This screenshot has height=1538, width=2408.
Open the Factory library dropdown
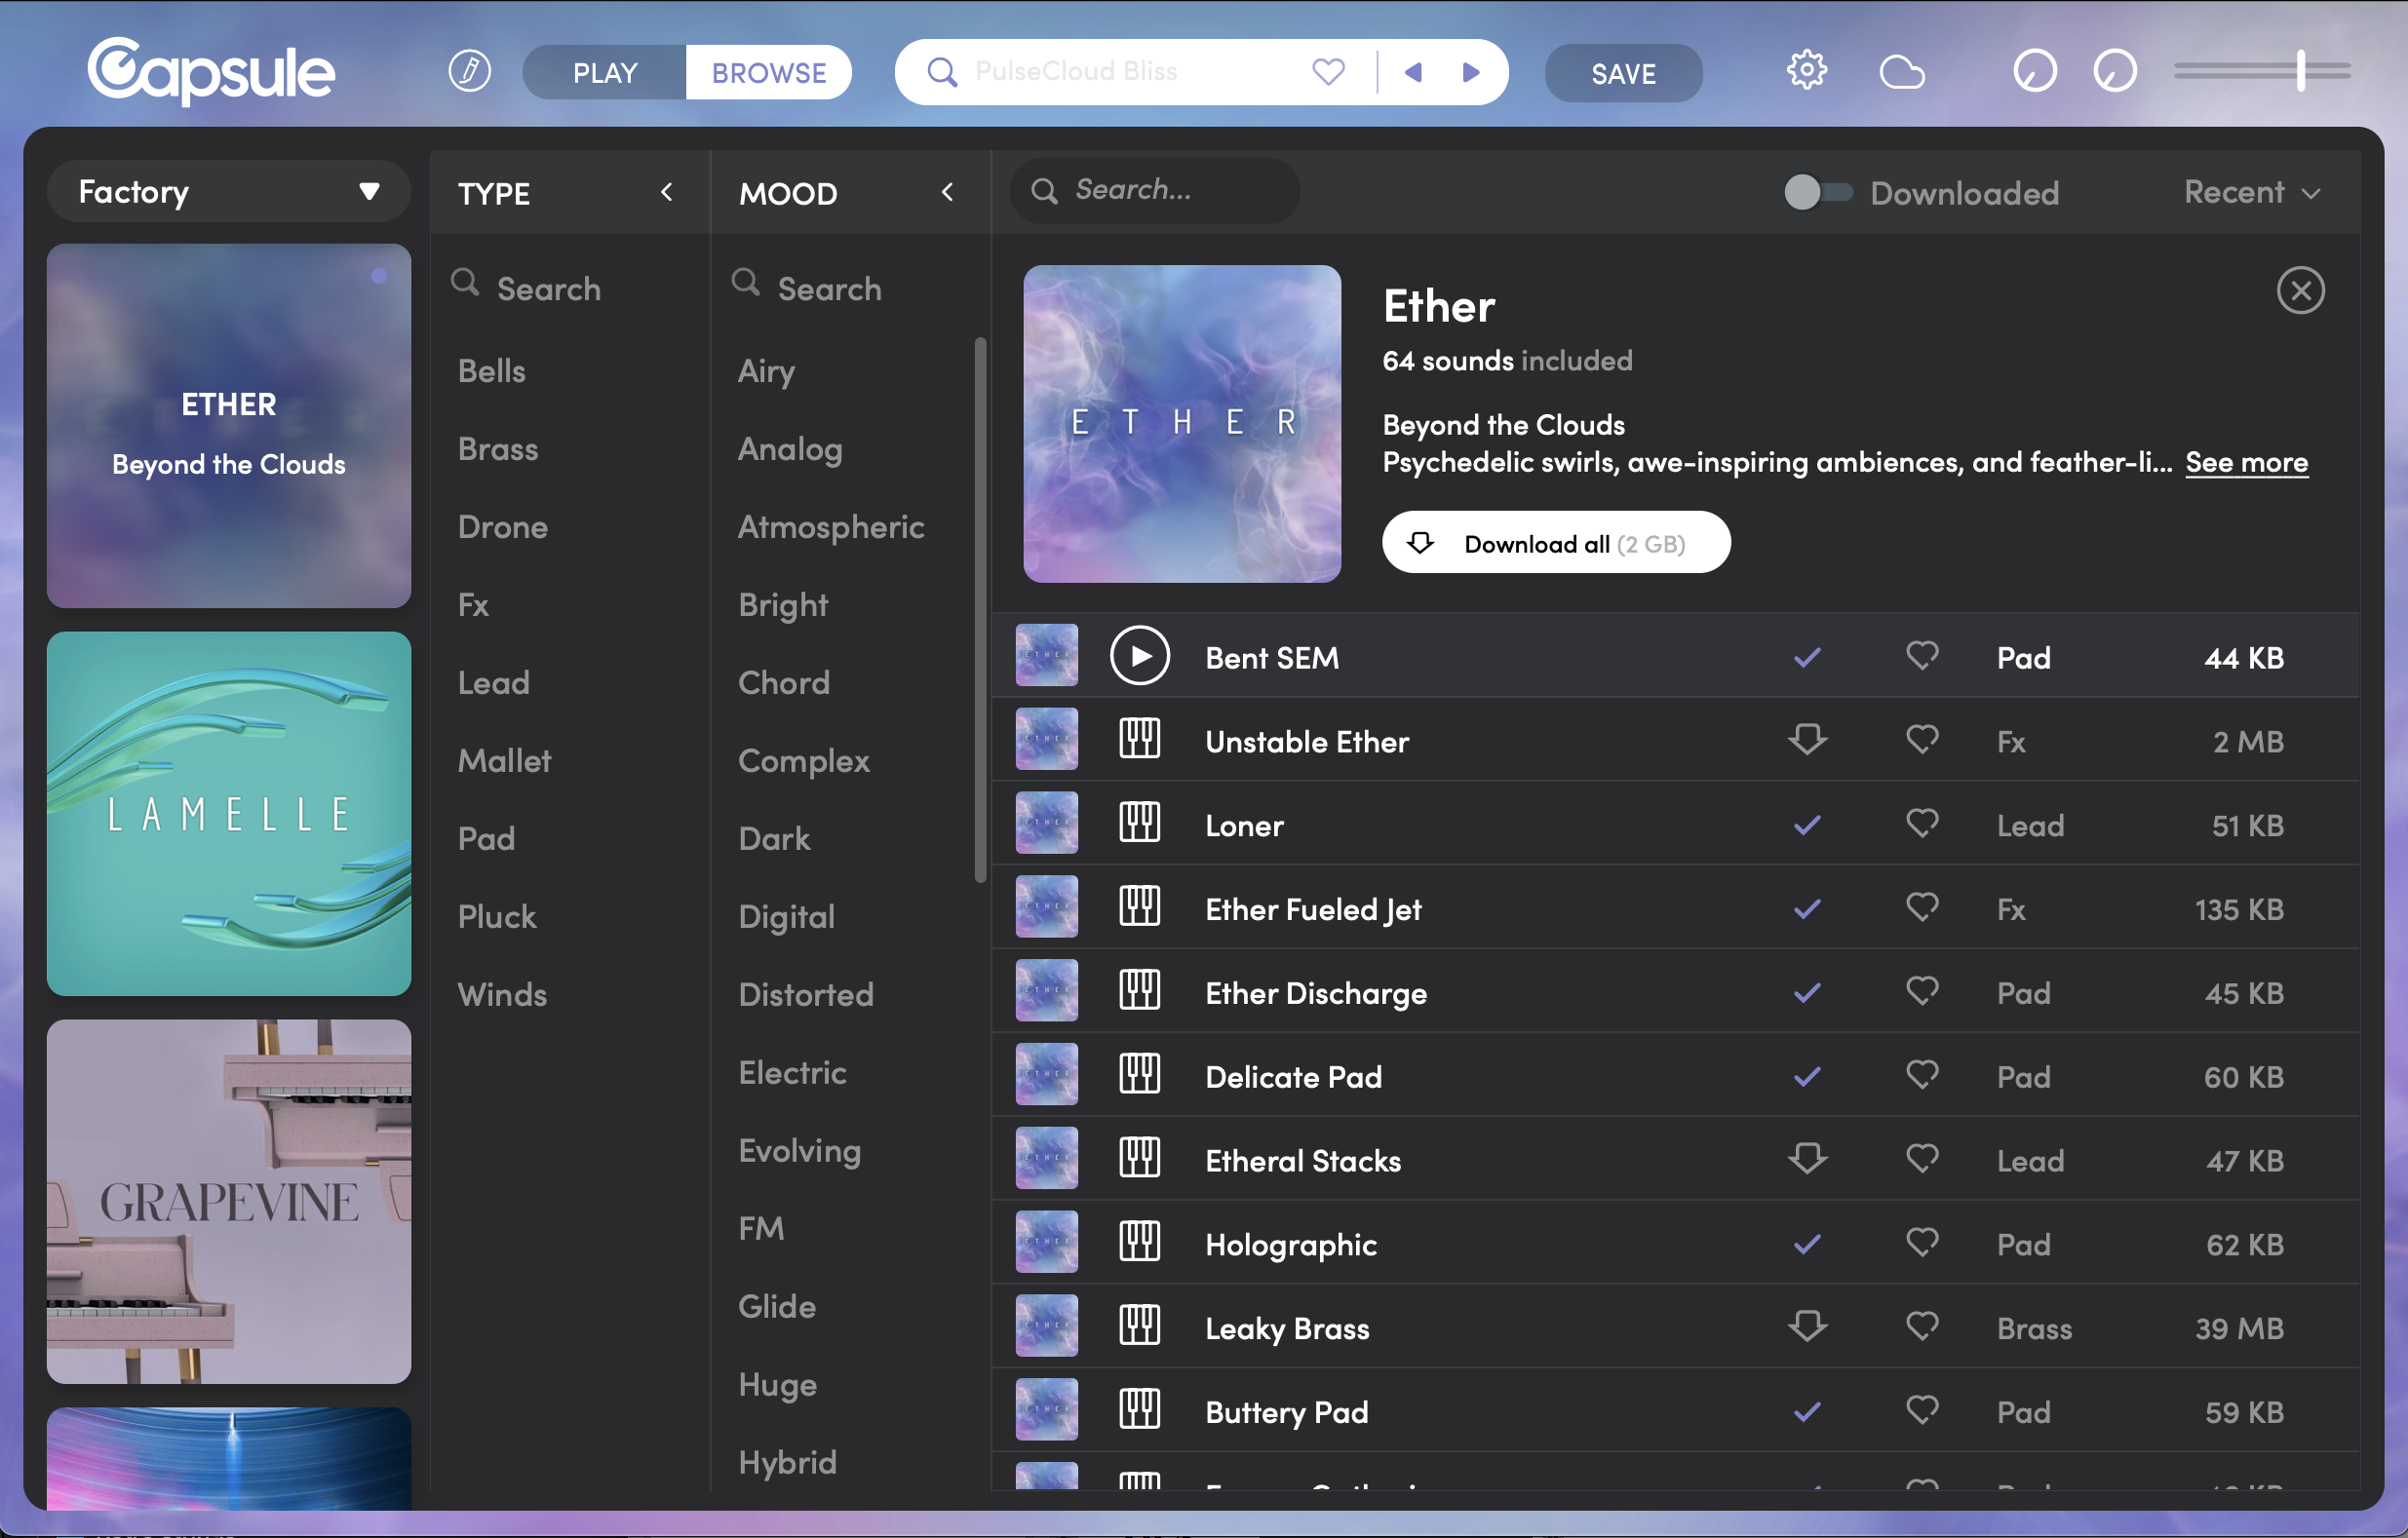[x=228, y=192]
